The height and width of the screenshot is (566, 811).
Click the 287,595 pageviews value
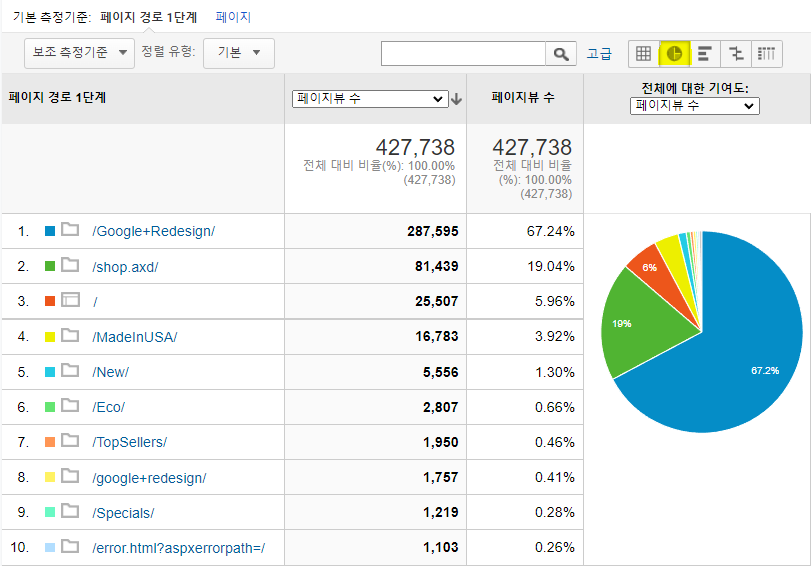(x=432, y=231)
